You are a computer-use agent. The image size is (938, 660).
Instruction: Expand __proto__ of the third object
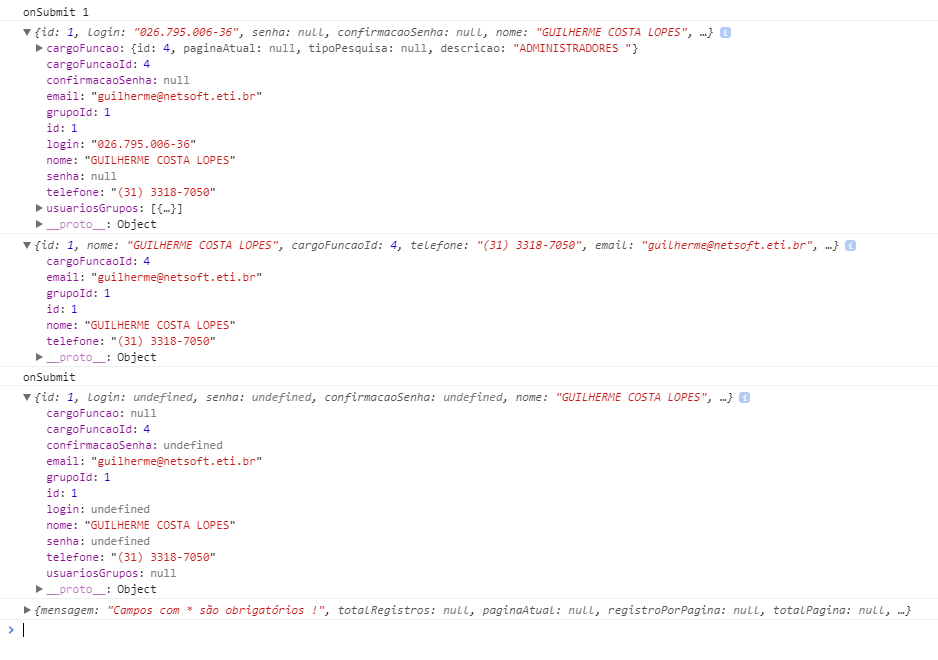pos(39,589)
